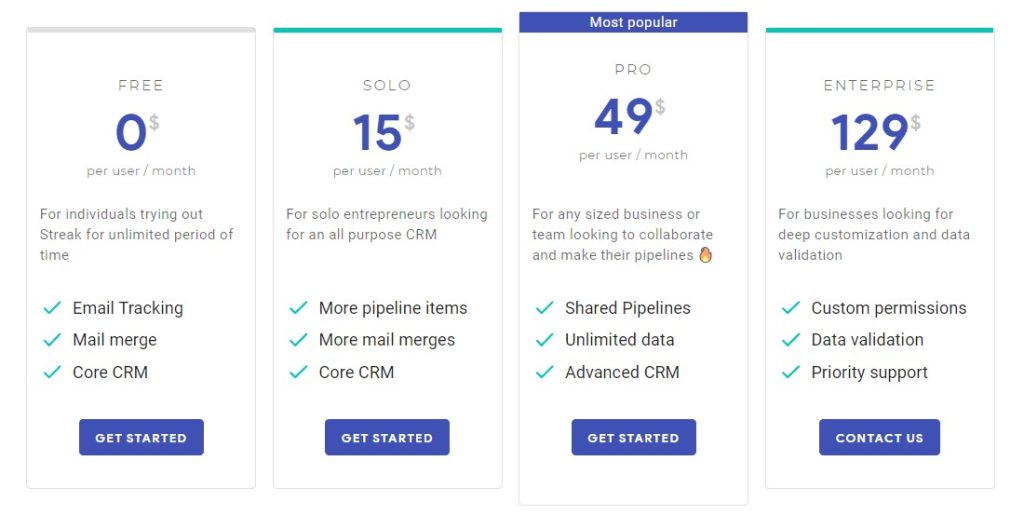Click the checkmark beside Mail merge
The height and width of the screenshot is (515, 1024).
click(x=52, y=339)
